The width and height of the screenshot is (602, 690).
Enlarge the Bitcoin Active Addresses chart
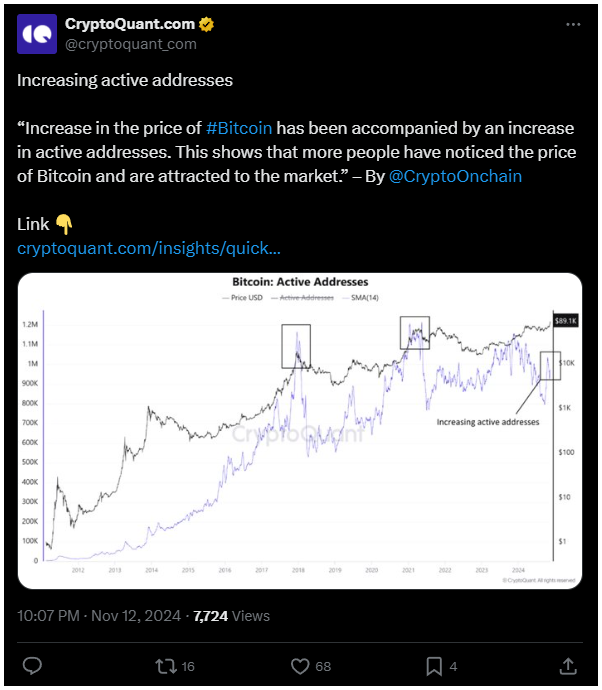(300, 431)
